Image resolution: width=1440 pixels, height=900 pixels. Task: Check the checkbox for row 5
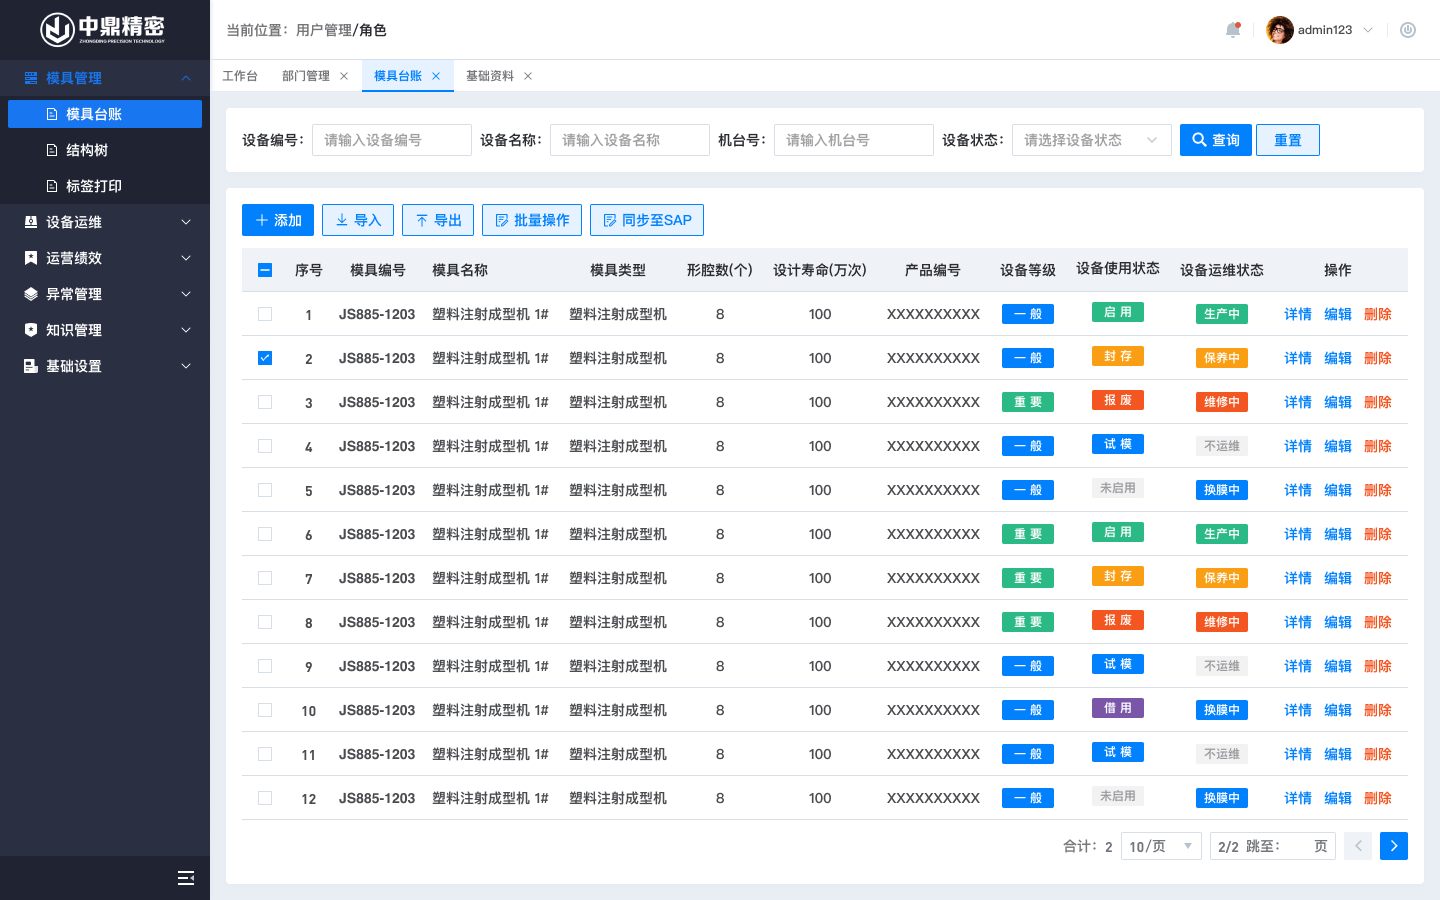point(265,490)
